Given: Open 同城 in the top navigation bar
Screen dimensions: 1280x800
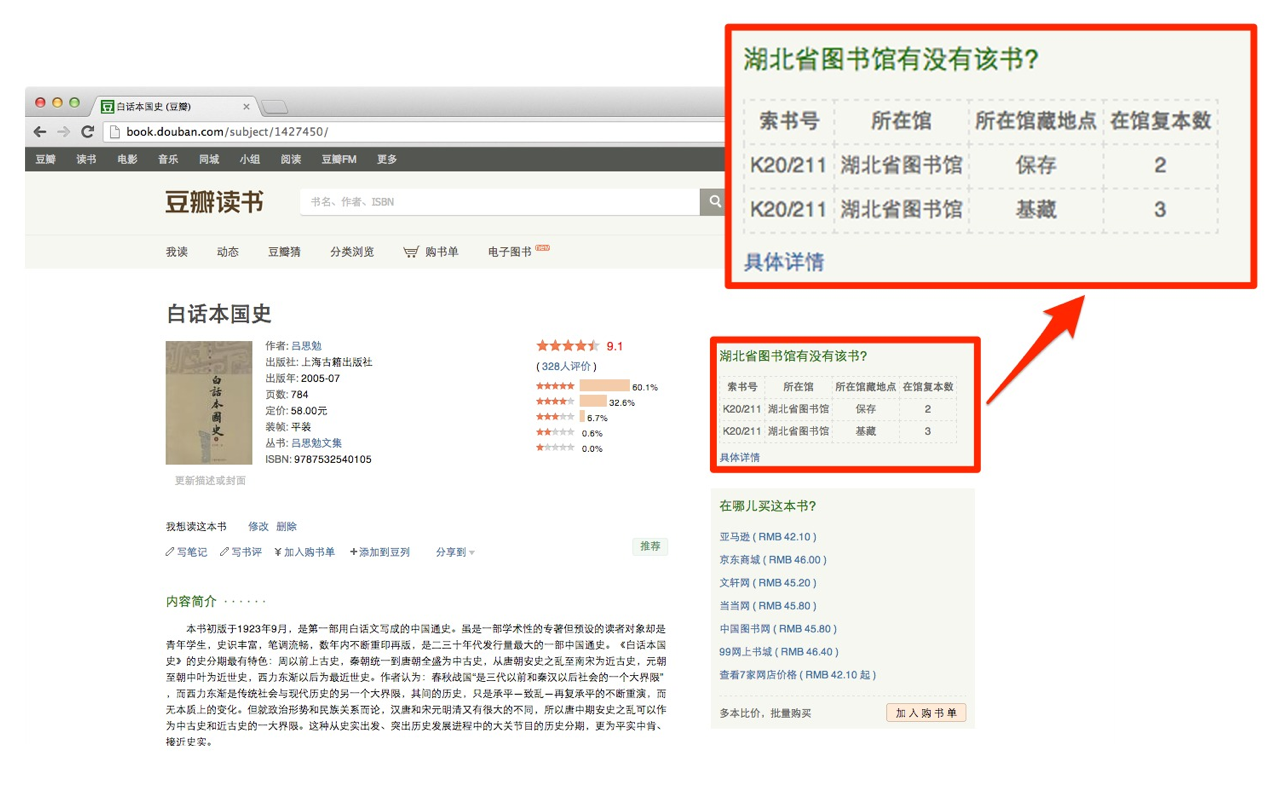Looking at the screenshot, I should [209, 159].
